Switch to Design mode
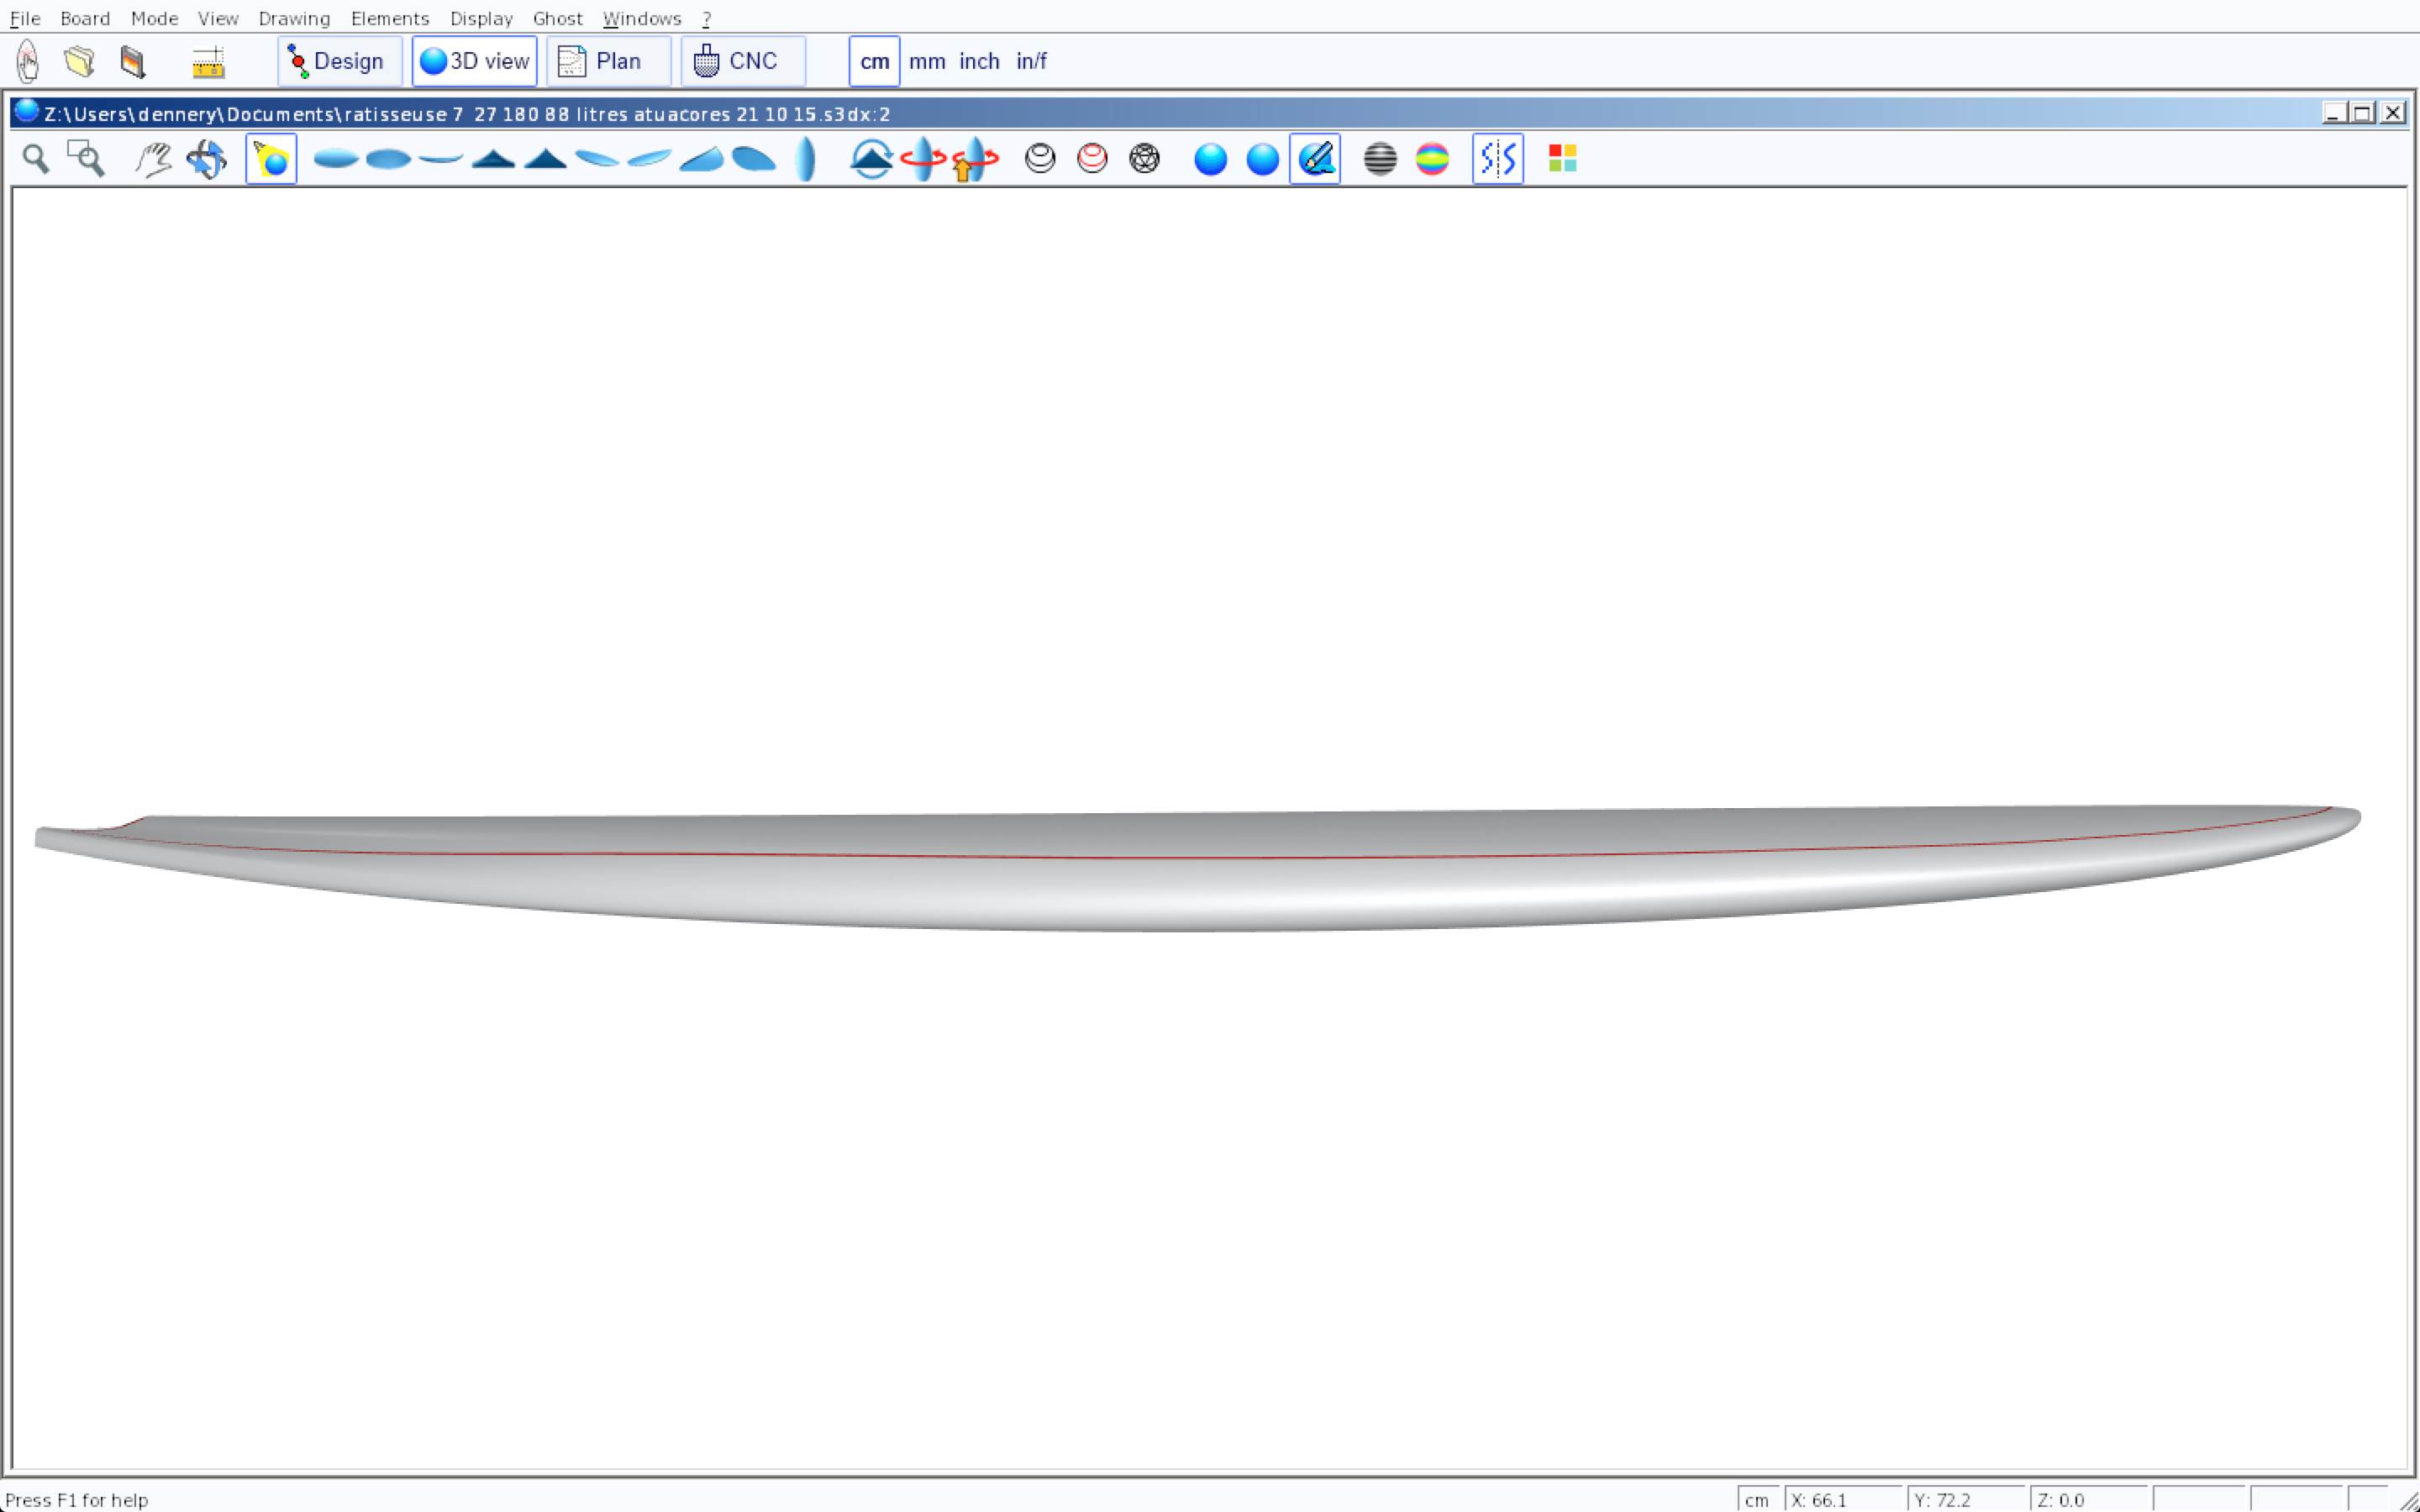Image resolution: width=2420 pixels, height=1512 pixels. [338, 61]
